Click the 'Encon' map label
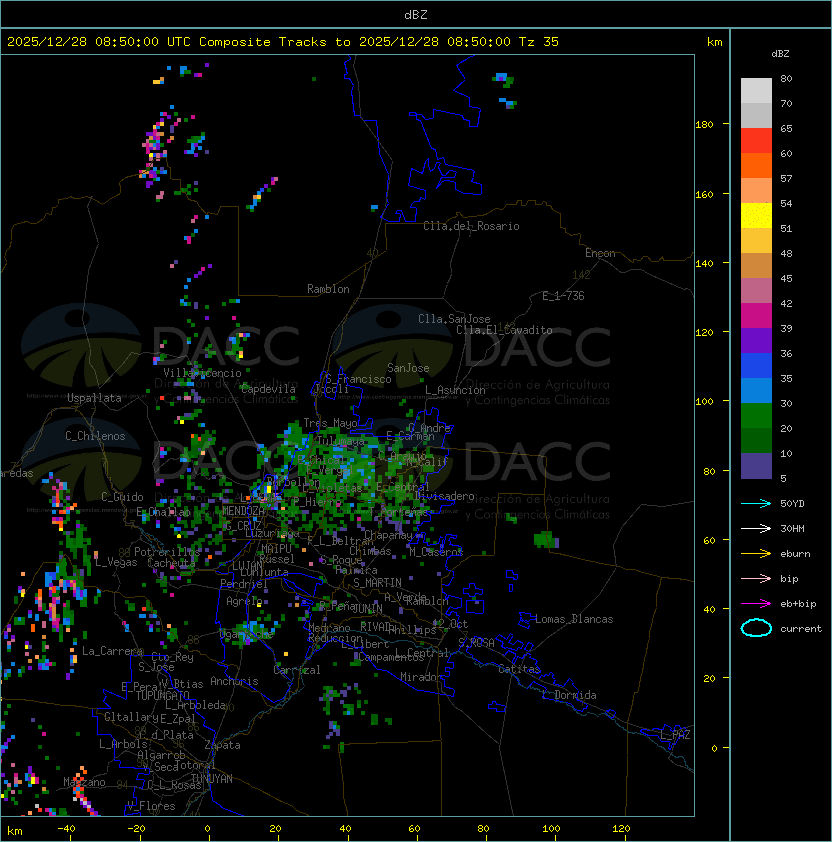The width and height of the screenshot is (832, 842). [600, 253]
